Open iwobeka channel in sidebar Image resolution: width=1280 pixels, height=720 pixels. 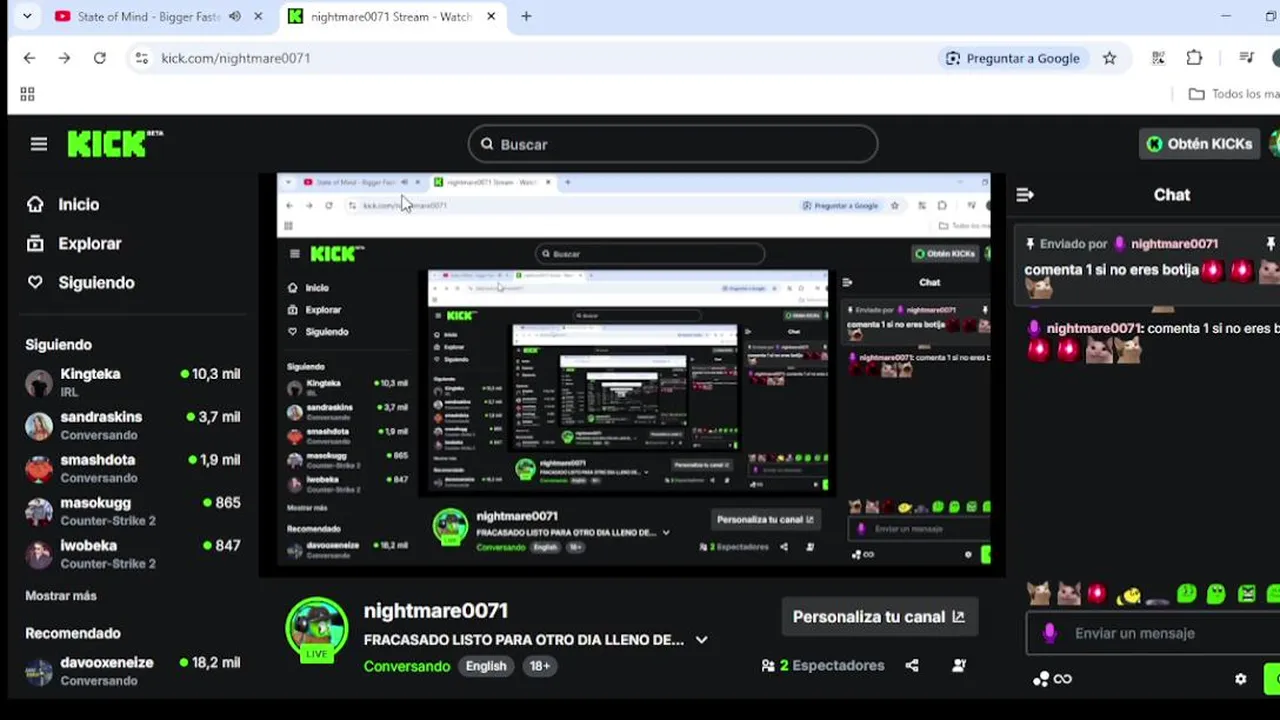pyautogui.click(x=133, y=554)
